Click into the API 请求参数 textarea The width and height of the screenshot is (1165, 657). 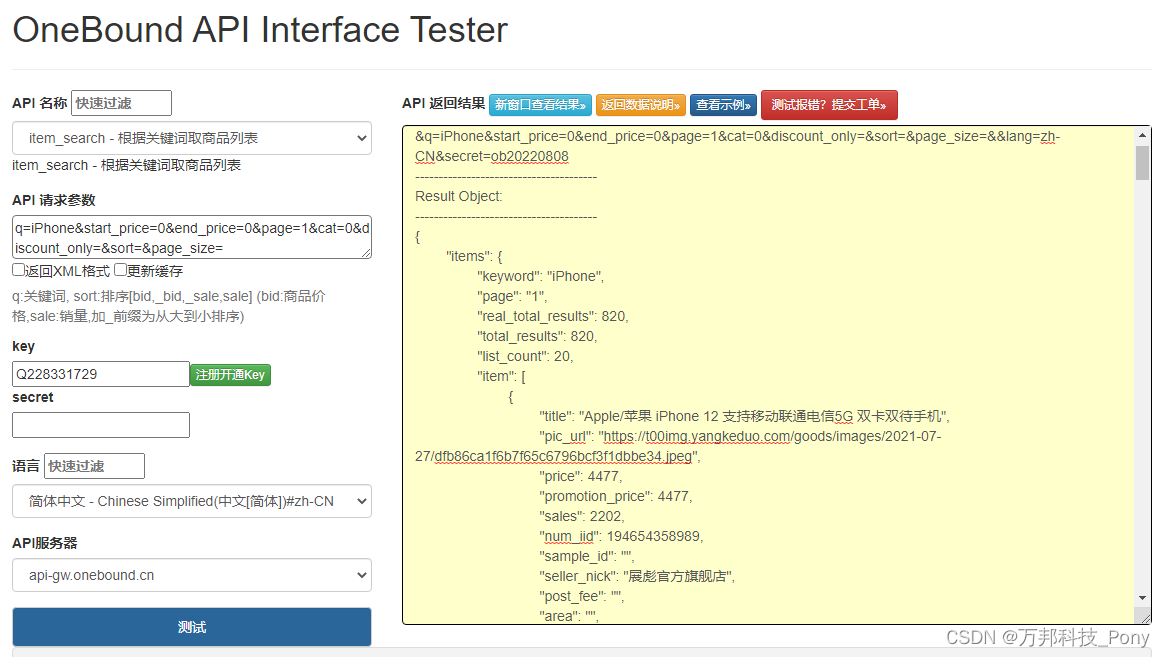point(192,237)
